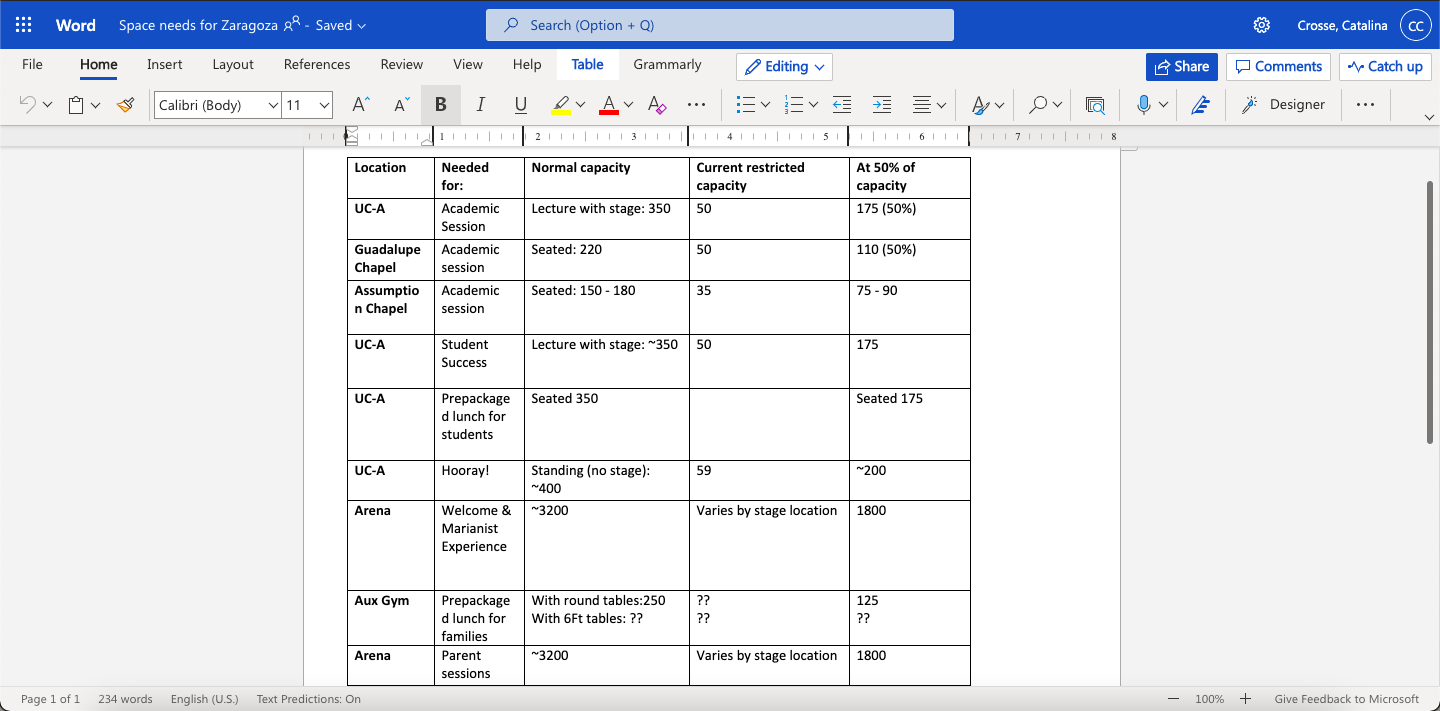Open the app launcher waffle icon
Viewport: 1440px width, 711px height.
point(24,25)
